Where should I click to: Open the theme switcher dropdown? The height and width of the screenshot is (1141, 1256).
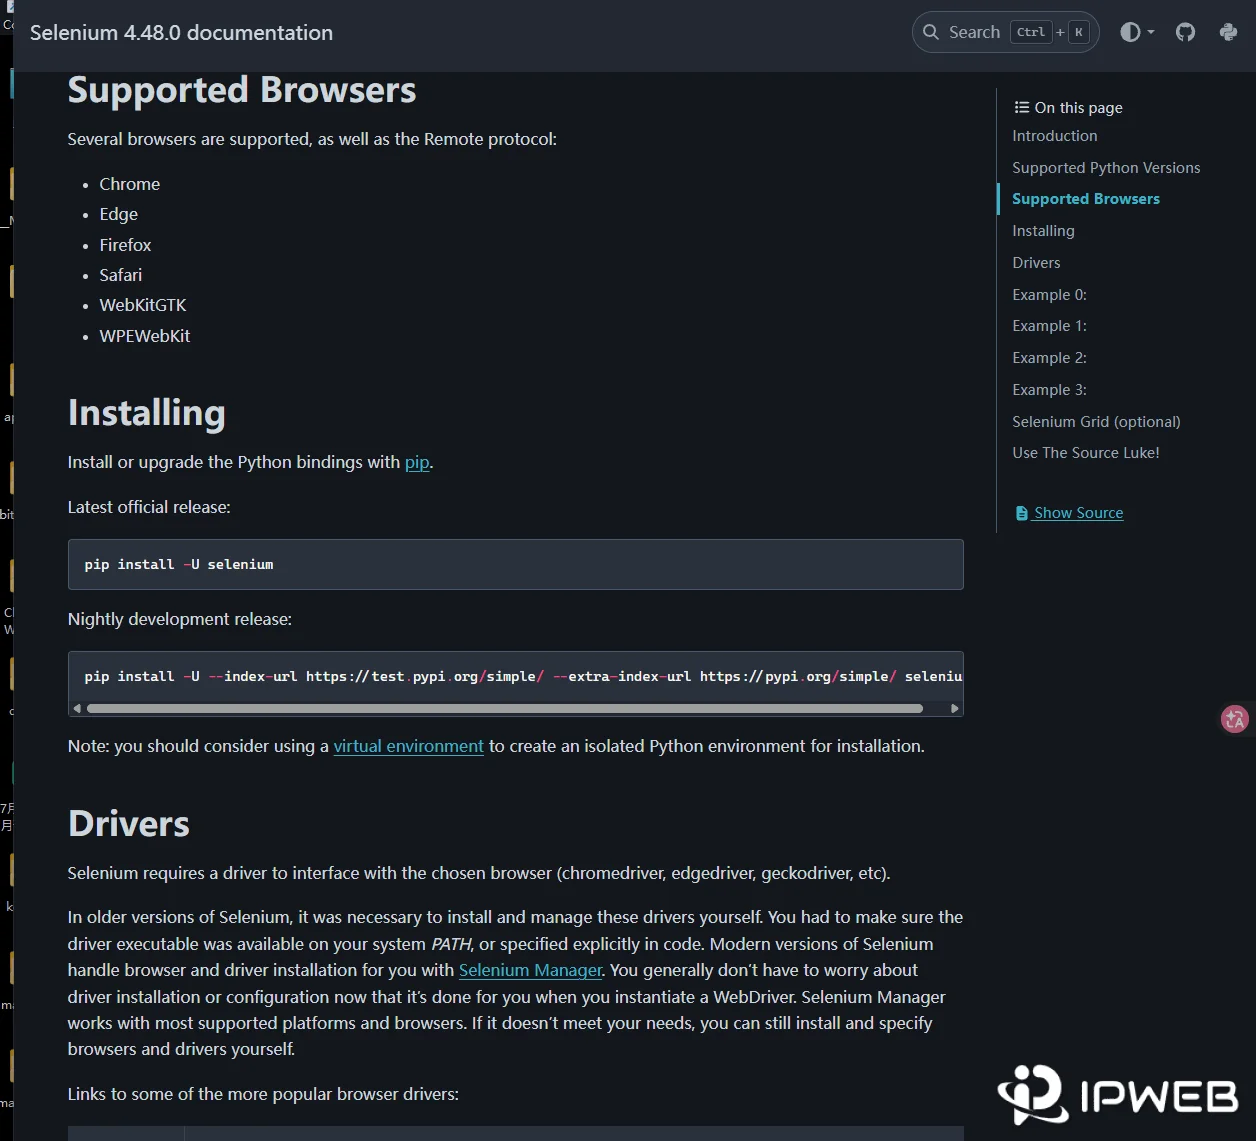1137,32
